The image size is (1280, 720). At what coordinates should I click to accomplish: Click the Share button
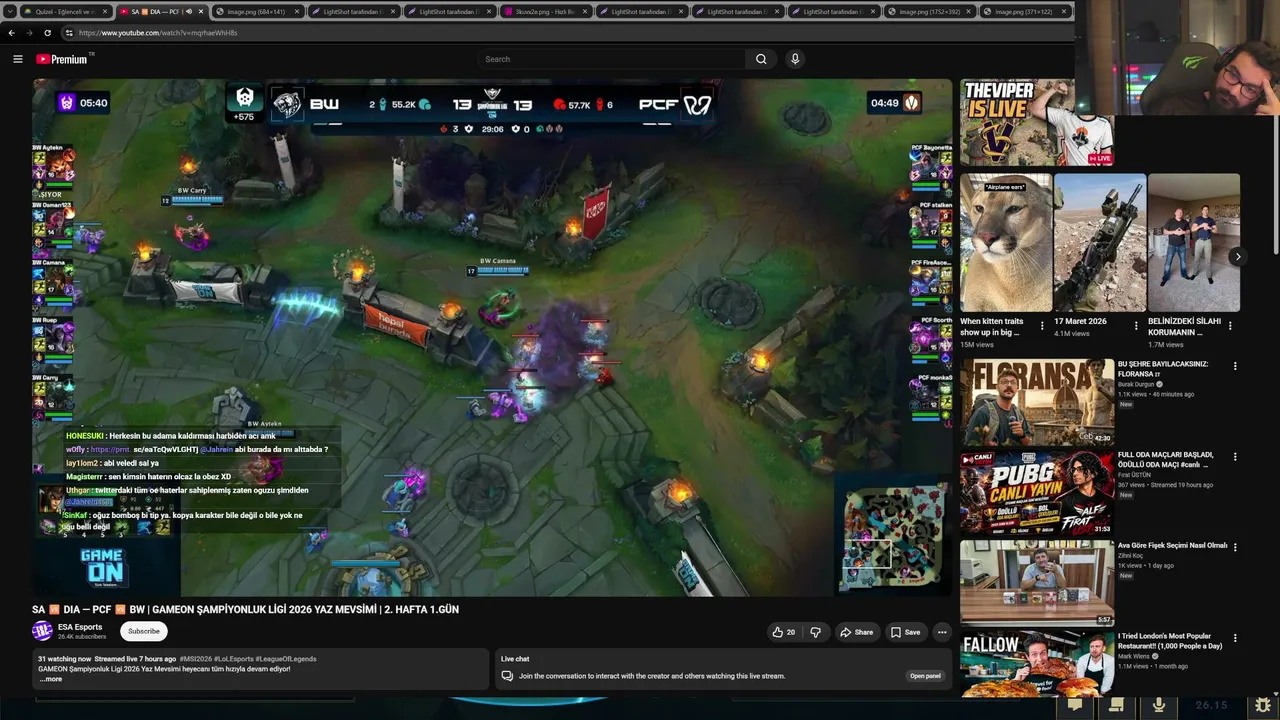pos(856,632)
